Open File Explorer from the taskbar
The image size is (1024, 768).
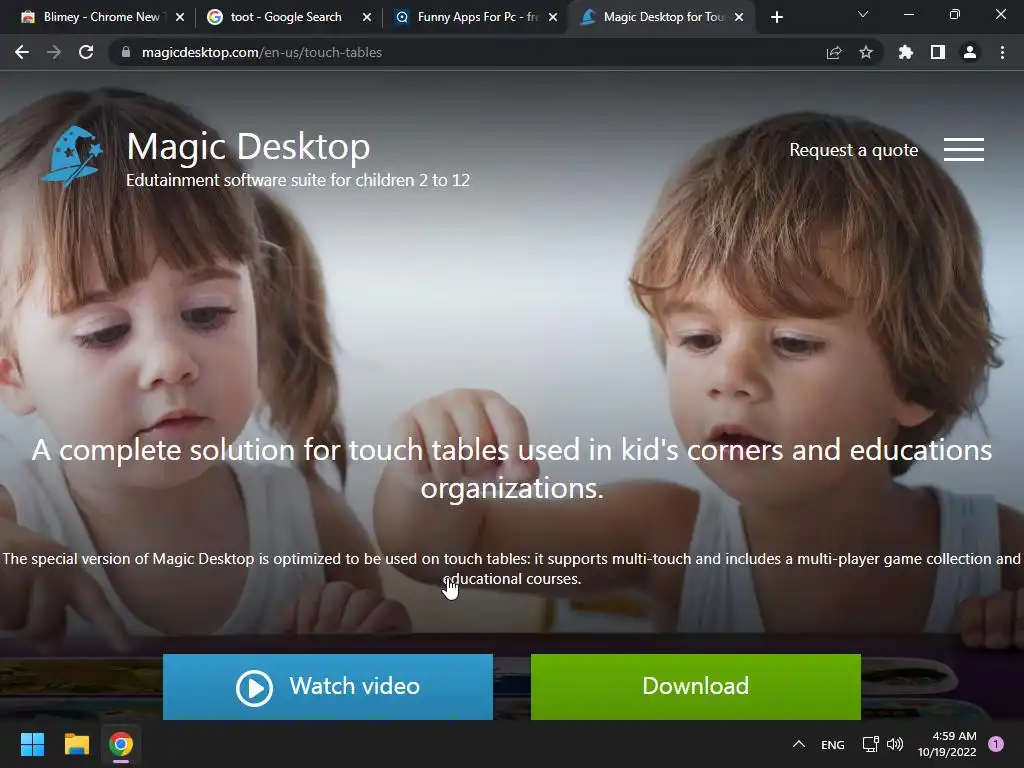pos(76,744)
